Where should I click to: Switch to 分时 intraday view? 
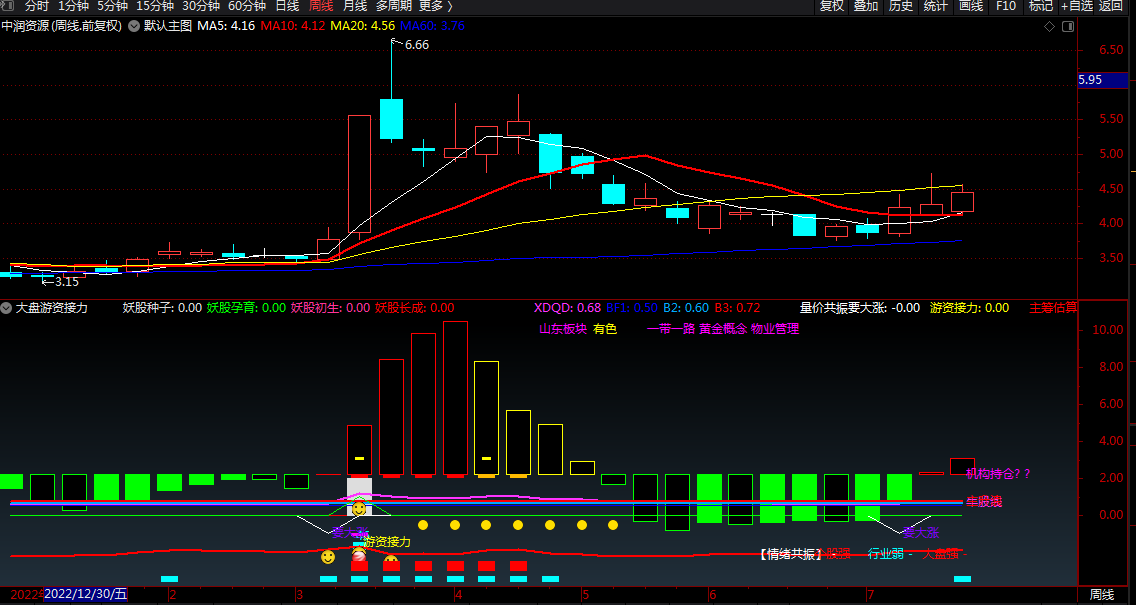[x=37, y=6]
